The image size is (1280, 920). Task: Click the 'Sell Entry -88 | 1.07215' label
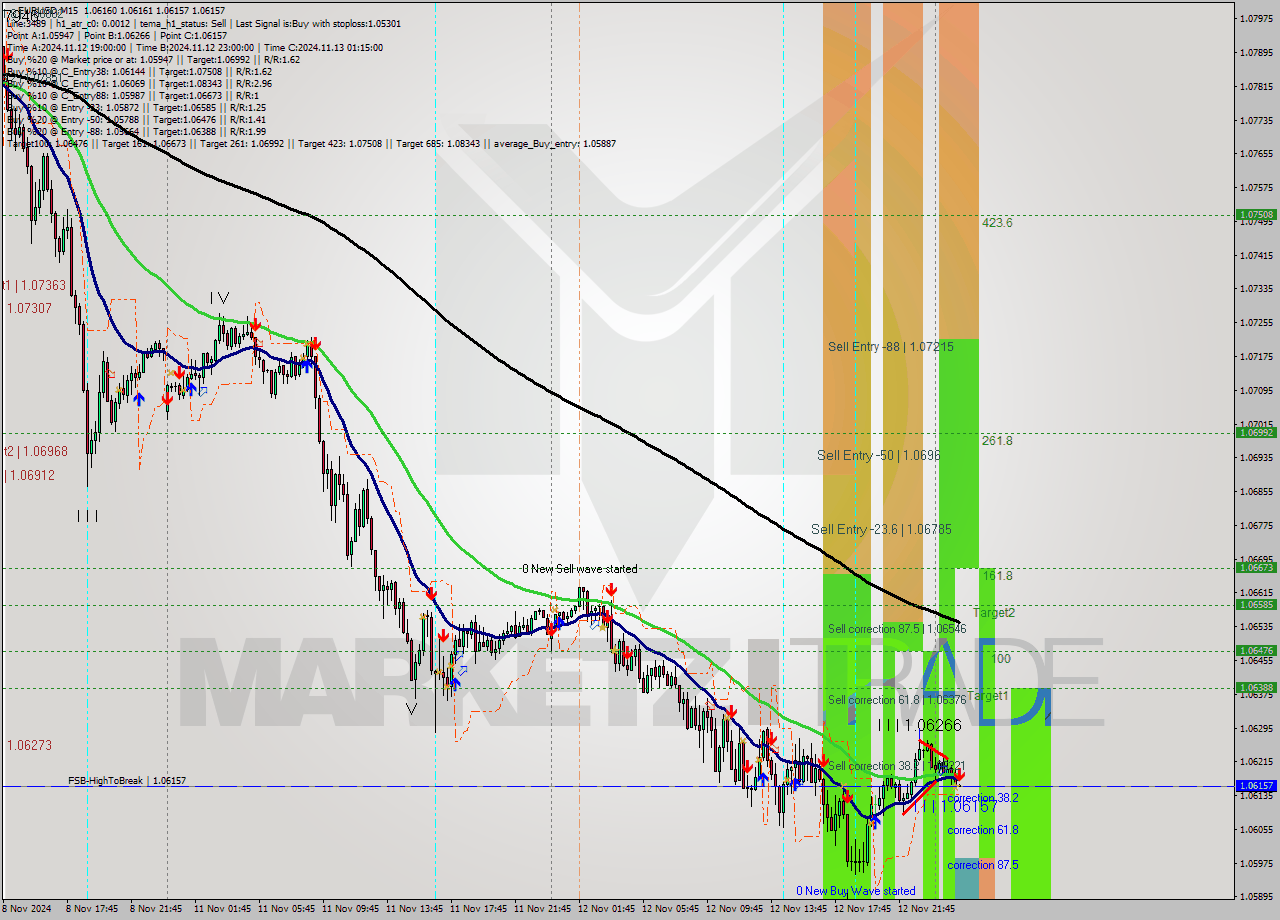pyautogui.click(x=890, y=347)
